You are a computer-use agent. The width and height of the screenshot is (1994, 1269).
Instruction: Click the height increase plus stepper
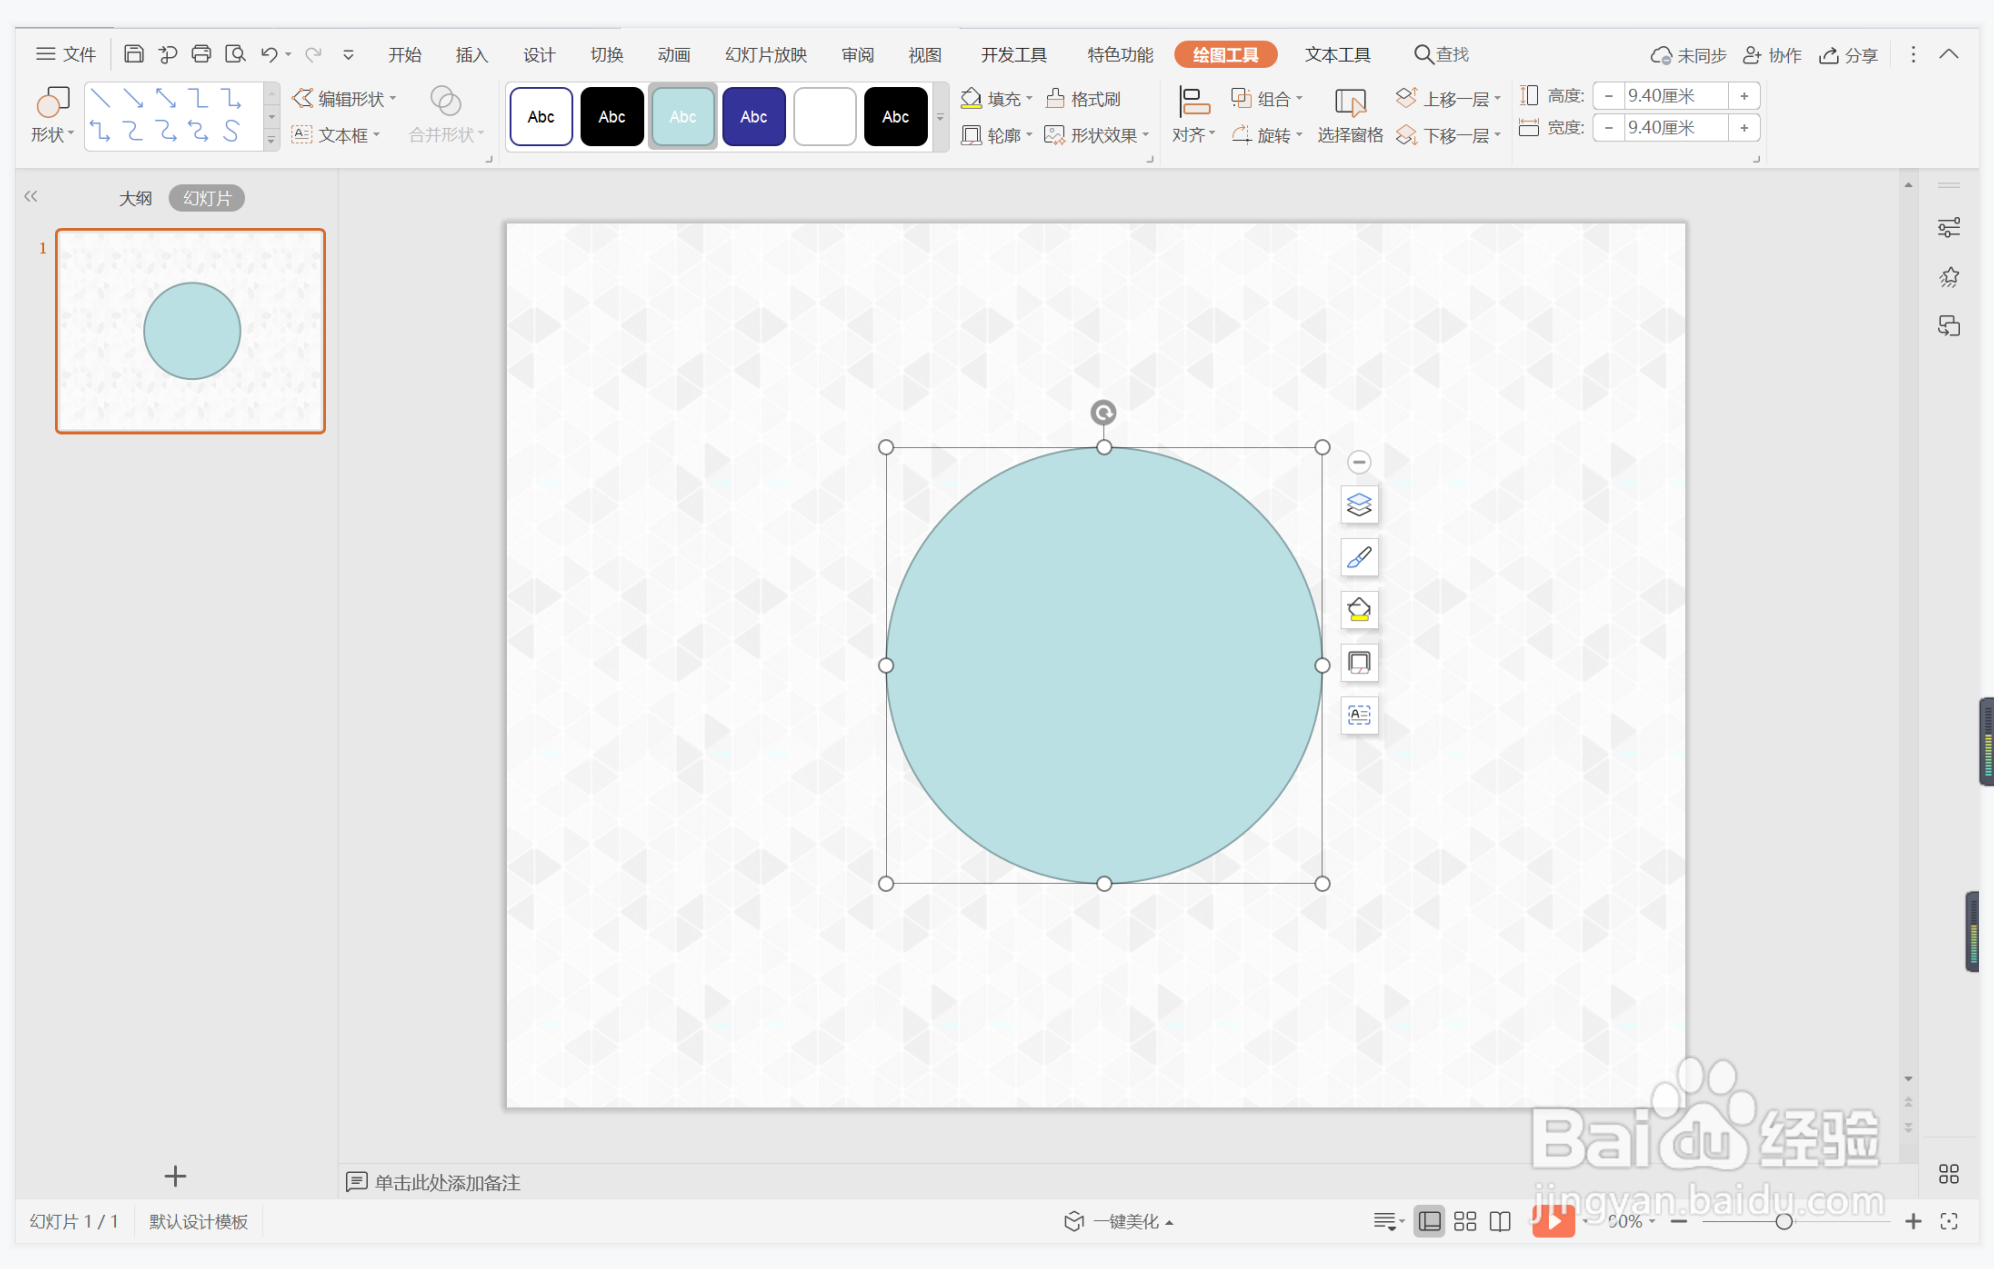(x=1744, y=96)
